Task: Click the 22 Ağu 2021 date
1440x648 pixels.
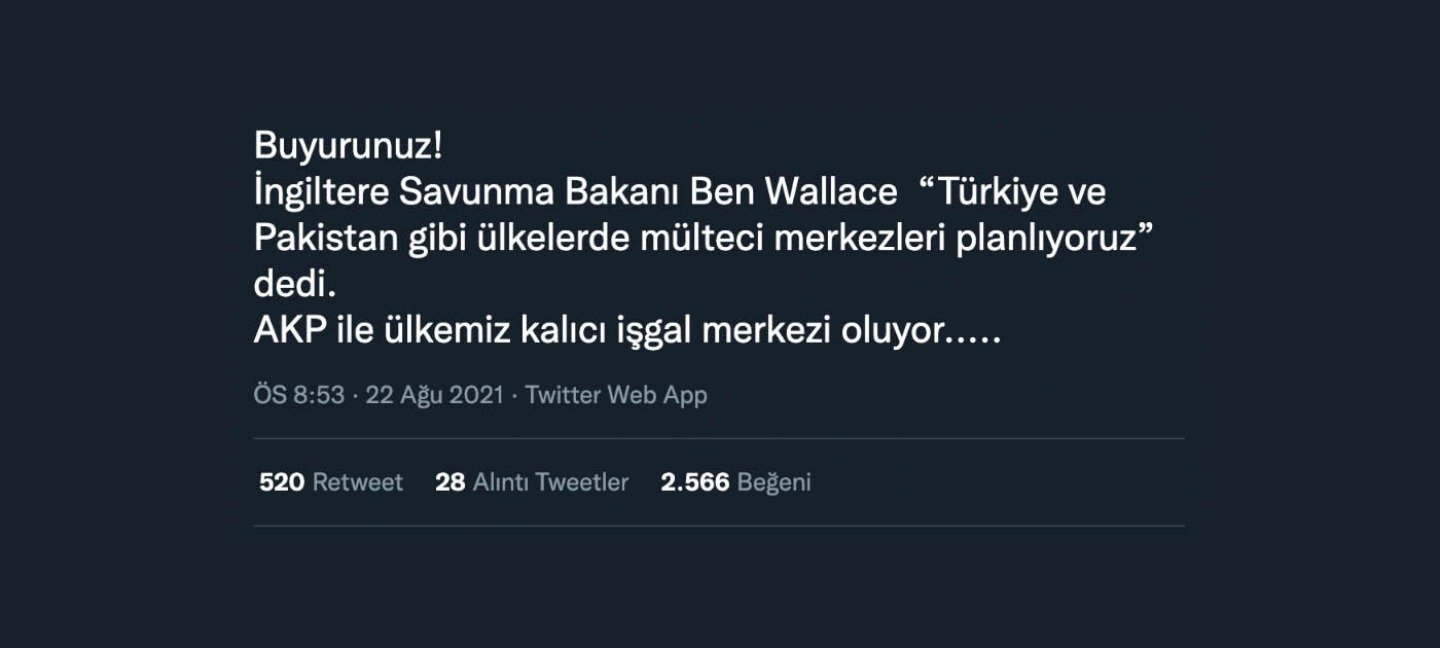Action: [x=434, y=395]
